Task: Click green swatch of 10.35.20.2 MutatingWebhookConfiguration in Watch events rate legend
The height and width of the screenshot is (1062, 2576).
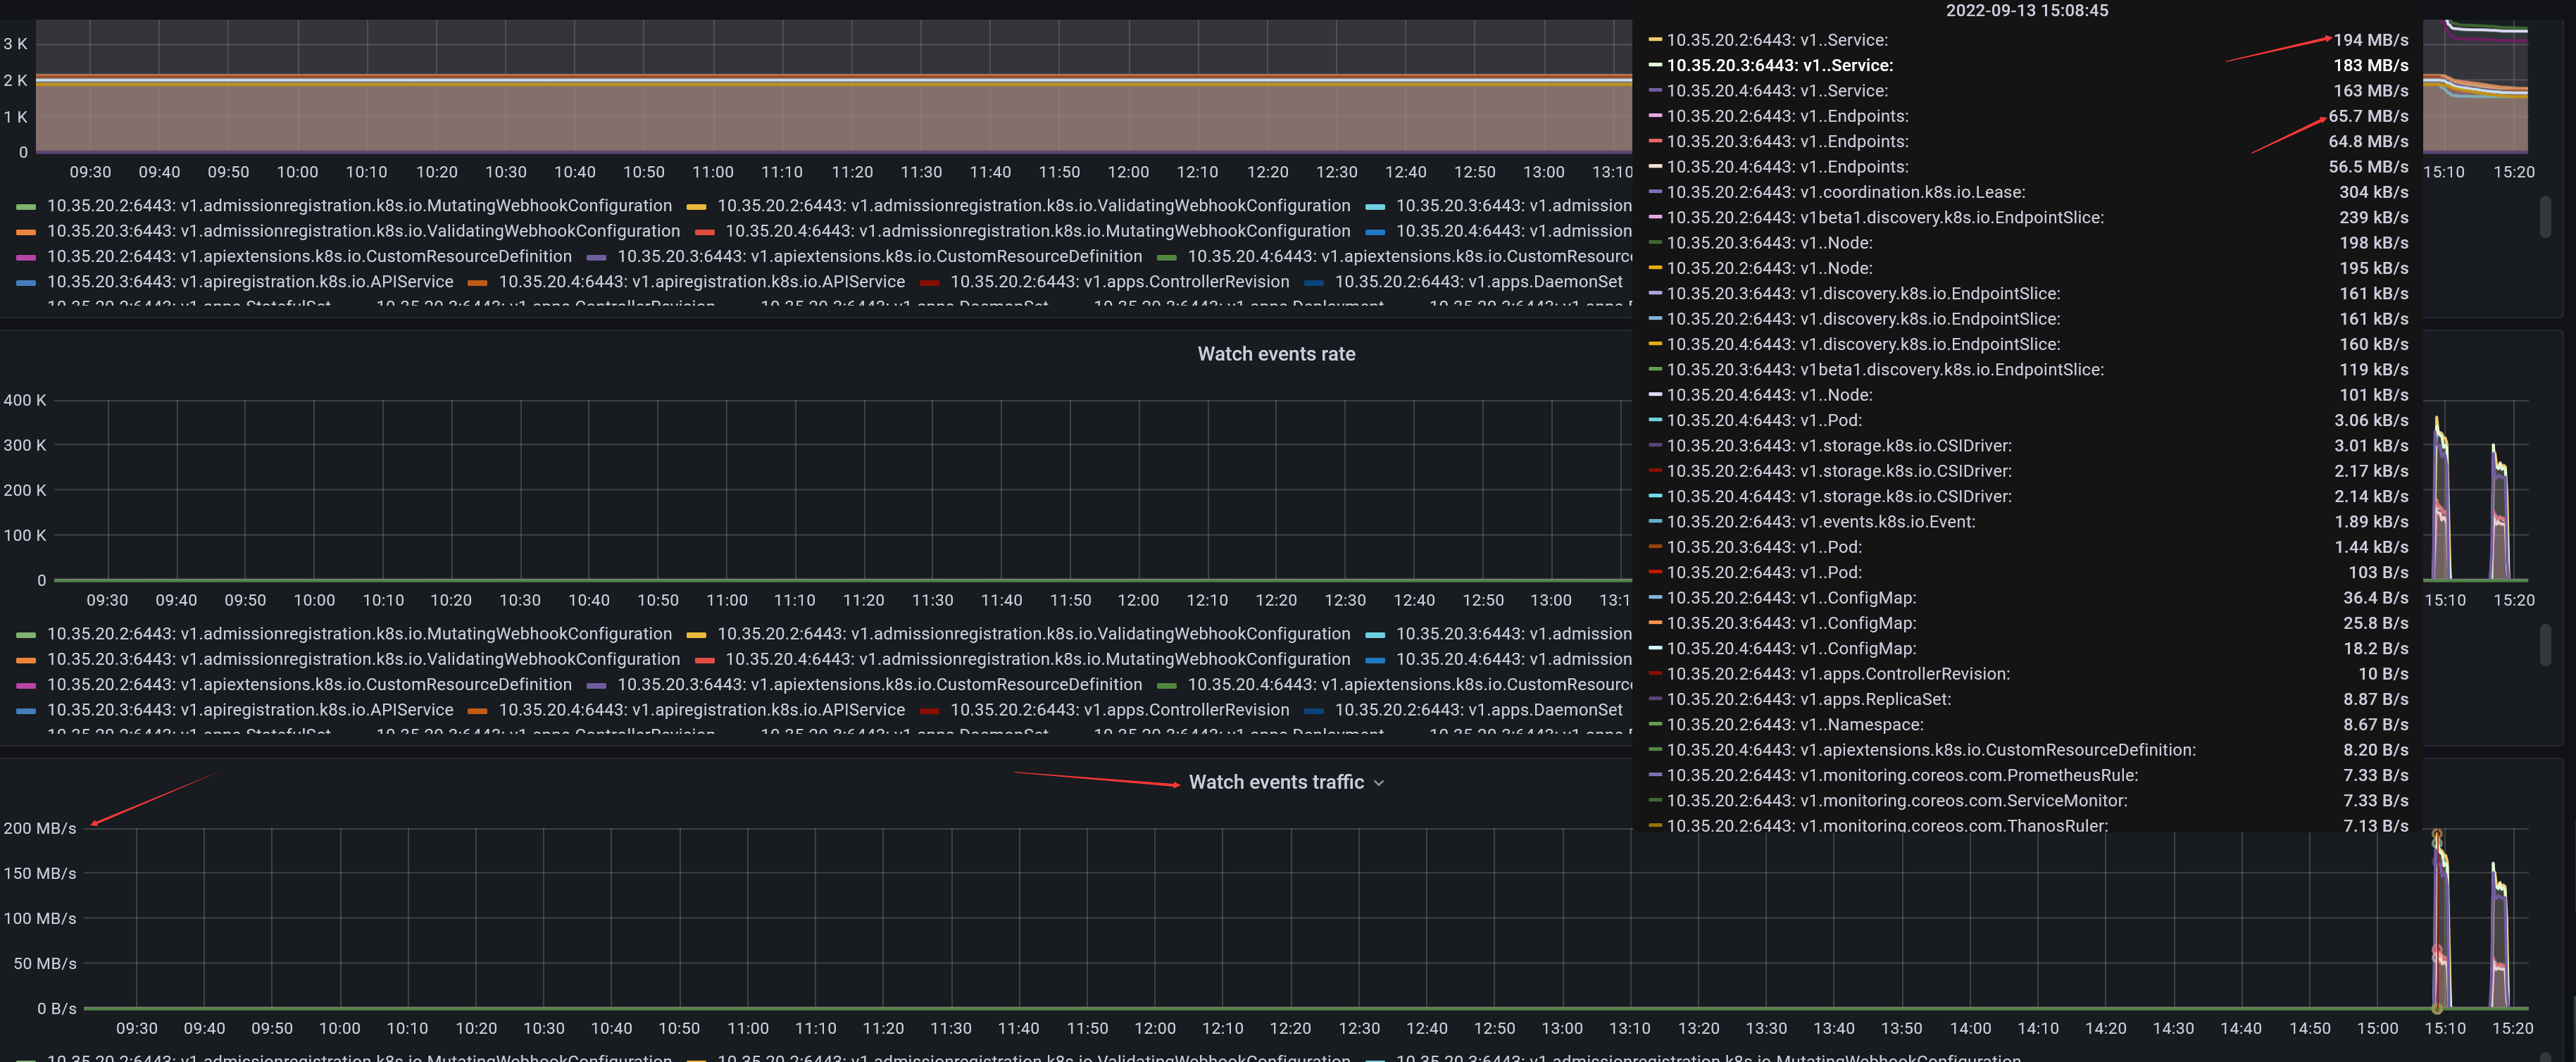Action: [x=26, y=635]
